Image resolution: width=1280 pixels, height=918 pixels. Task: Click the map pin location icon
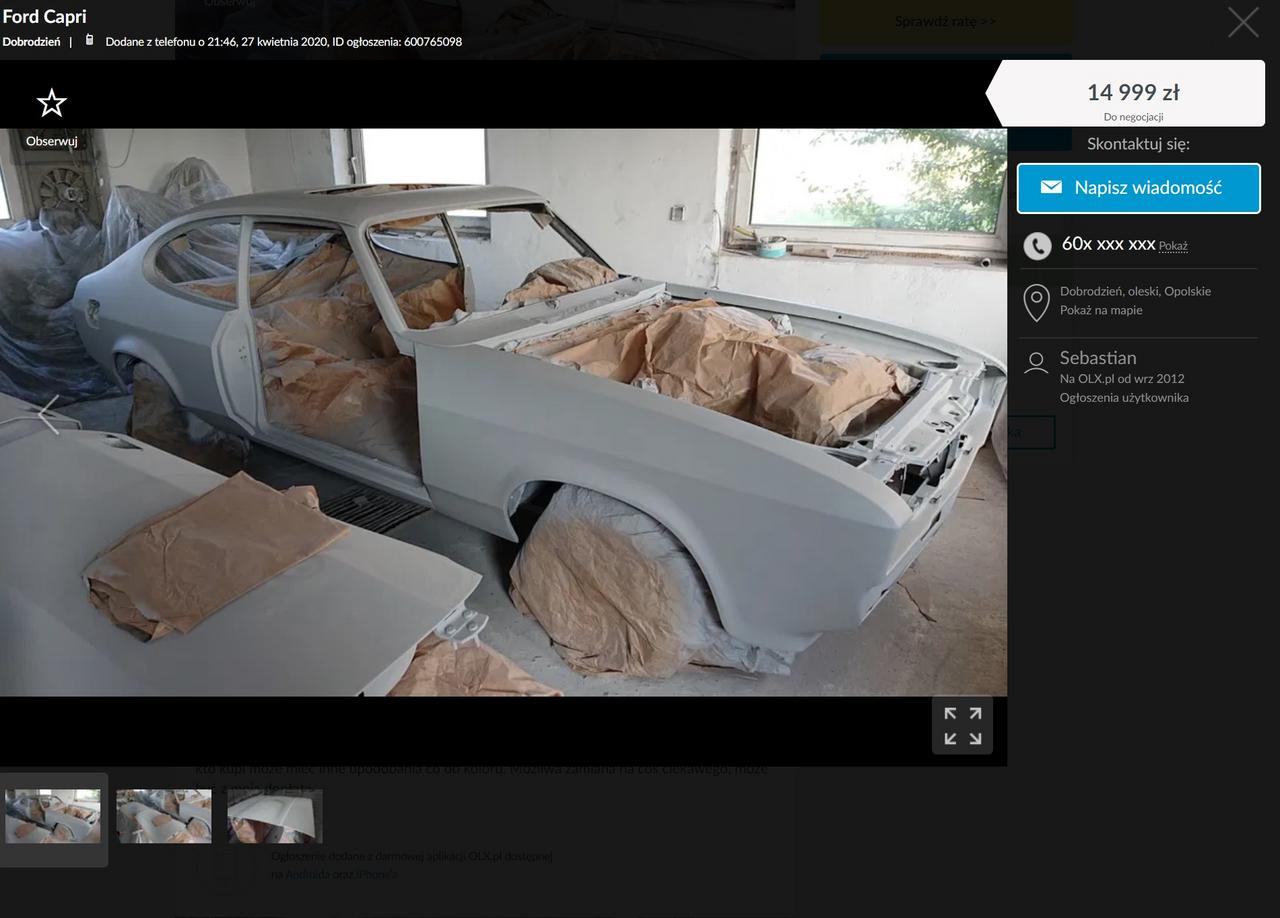(1037, 302)
